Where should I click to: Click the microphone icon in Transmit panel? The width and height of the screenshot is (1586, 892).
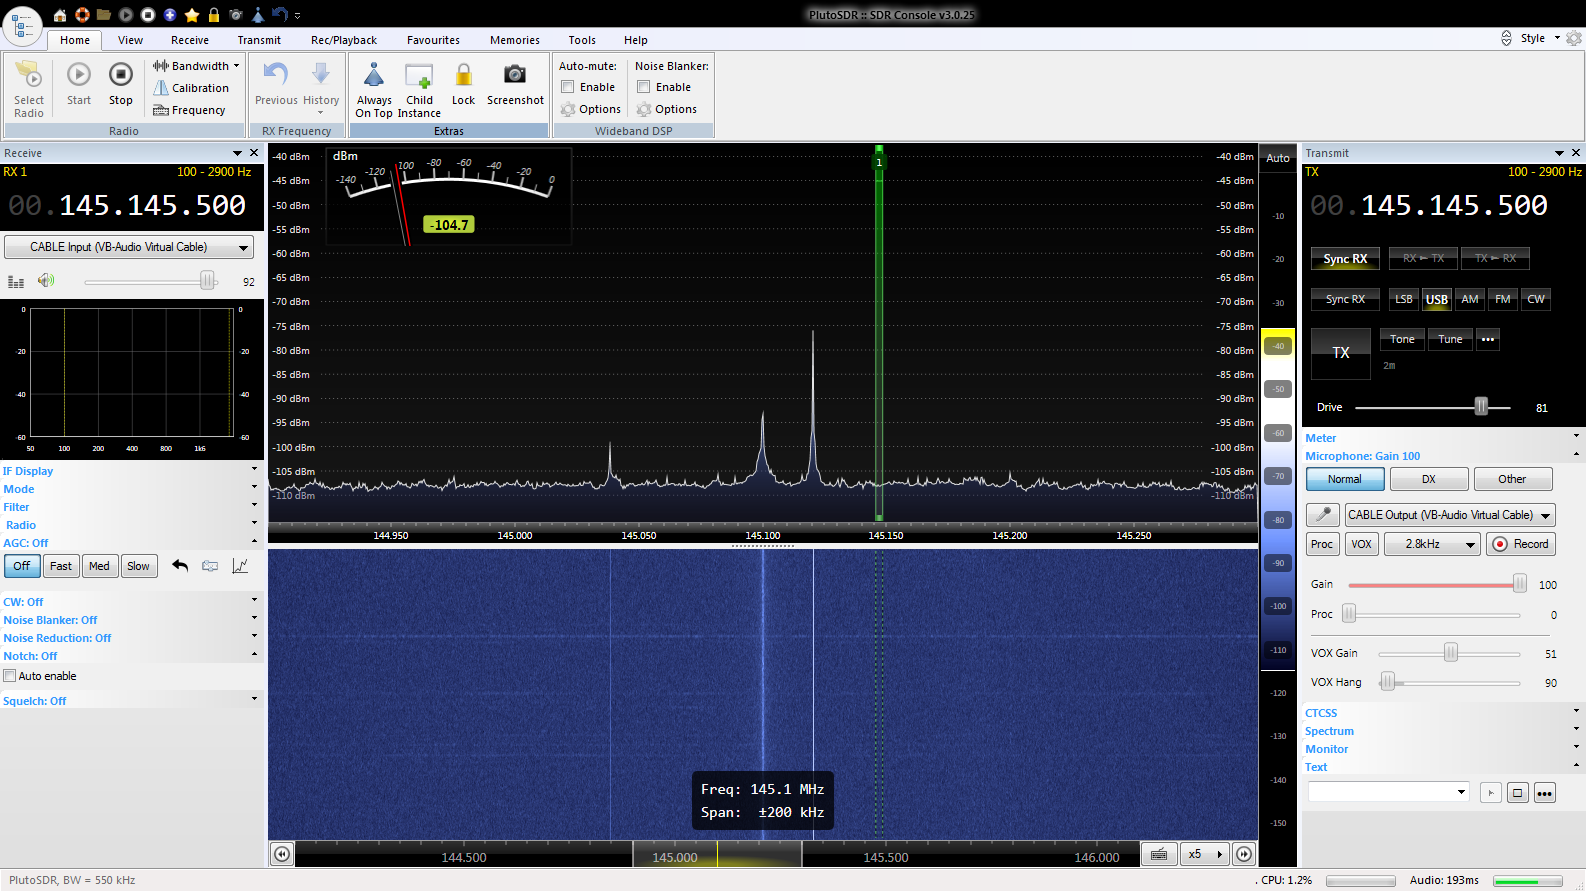click(x=1323, y=515)
